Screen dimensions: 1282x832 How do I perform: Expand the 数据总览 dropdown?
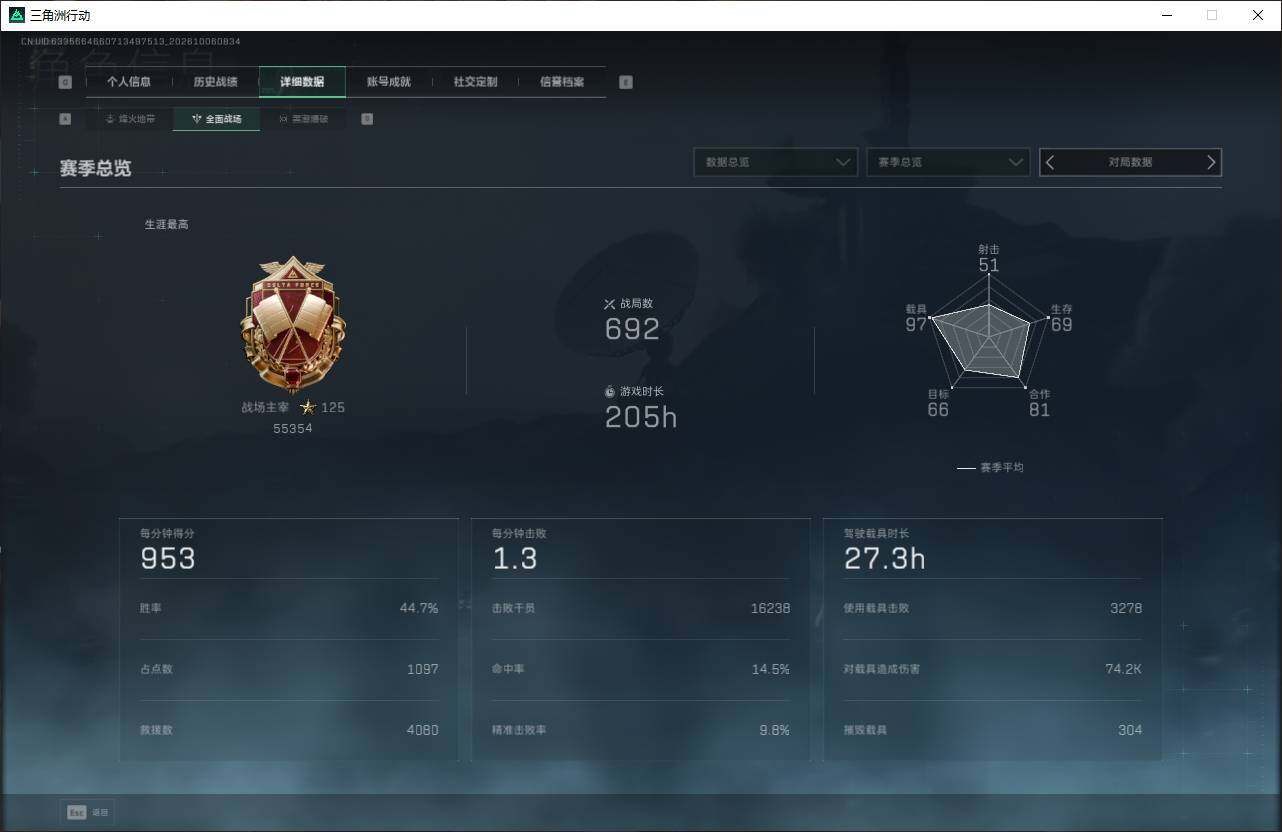coord(776,162)
